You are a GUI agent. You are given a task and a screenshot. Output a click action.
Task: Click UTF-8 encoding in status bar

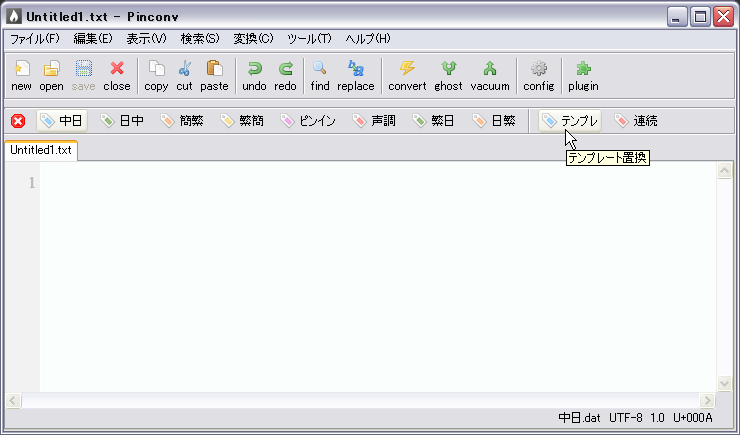coord(625,418)
